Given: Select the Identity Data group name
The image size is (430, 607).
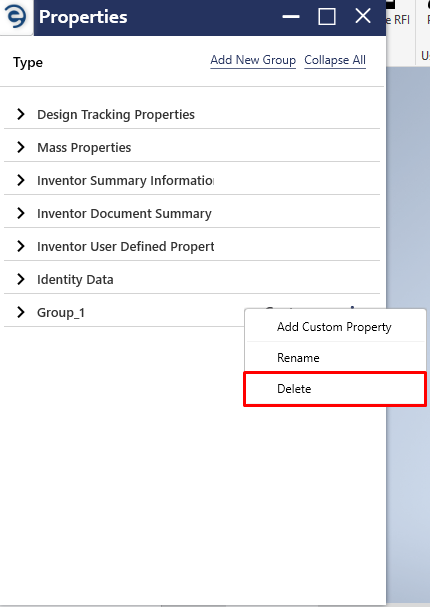Looking at the screenshot, I should click(x=75, y=279).
